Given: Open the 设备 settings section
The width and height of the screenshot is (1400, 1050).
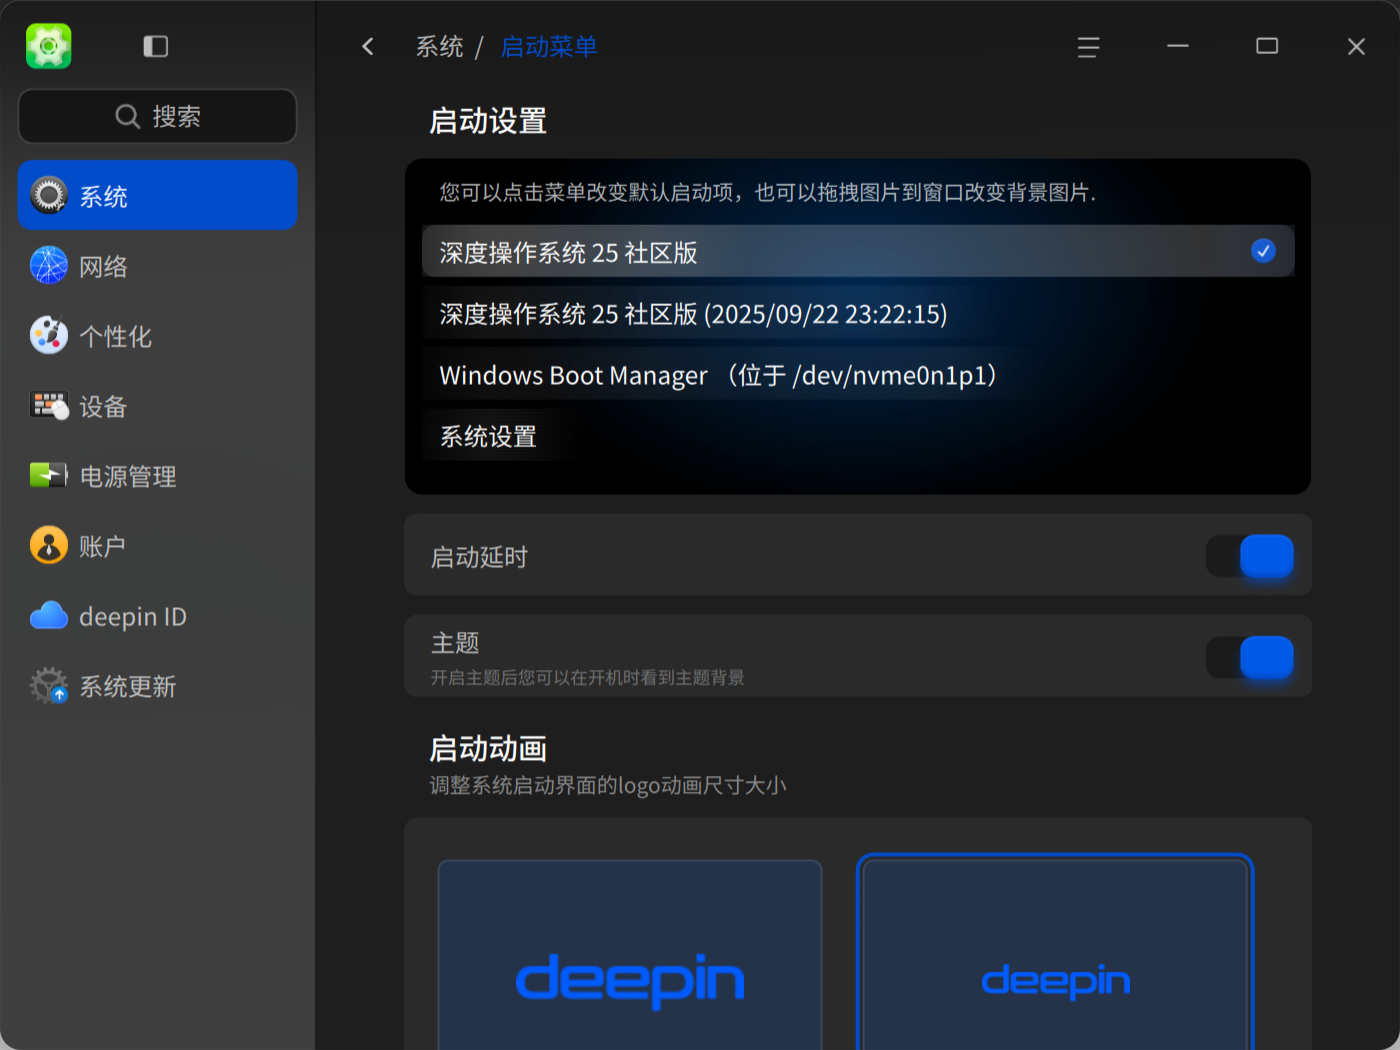Looking at the screenshot, I should [x=158, y=406].
